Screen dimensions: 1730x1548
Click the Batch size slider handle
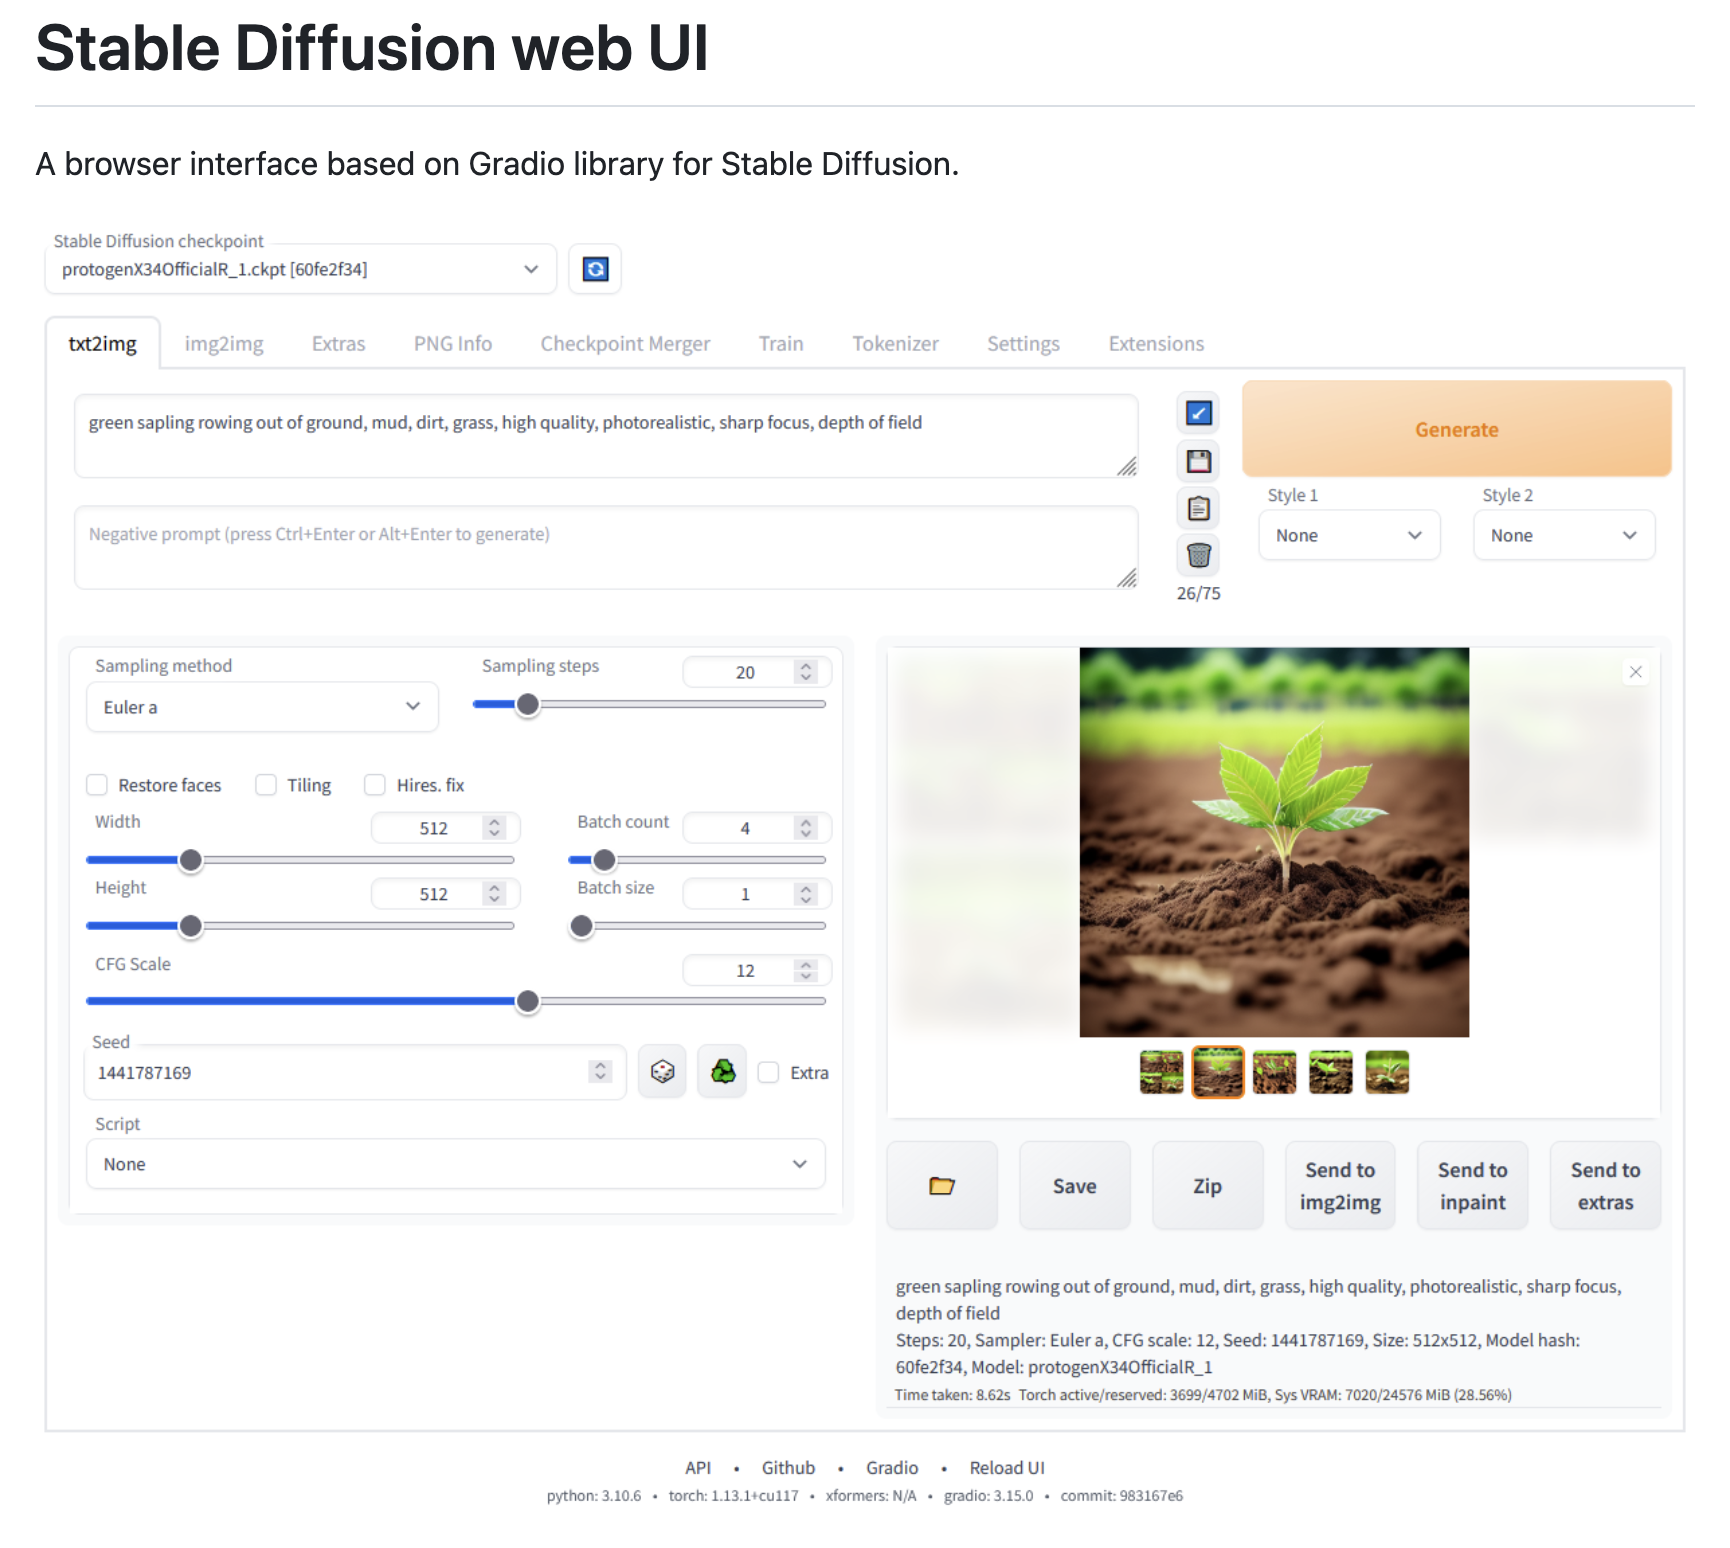tap(581, 926)
